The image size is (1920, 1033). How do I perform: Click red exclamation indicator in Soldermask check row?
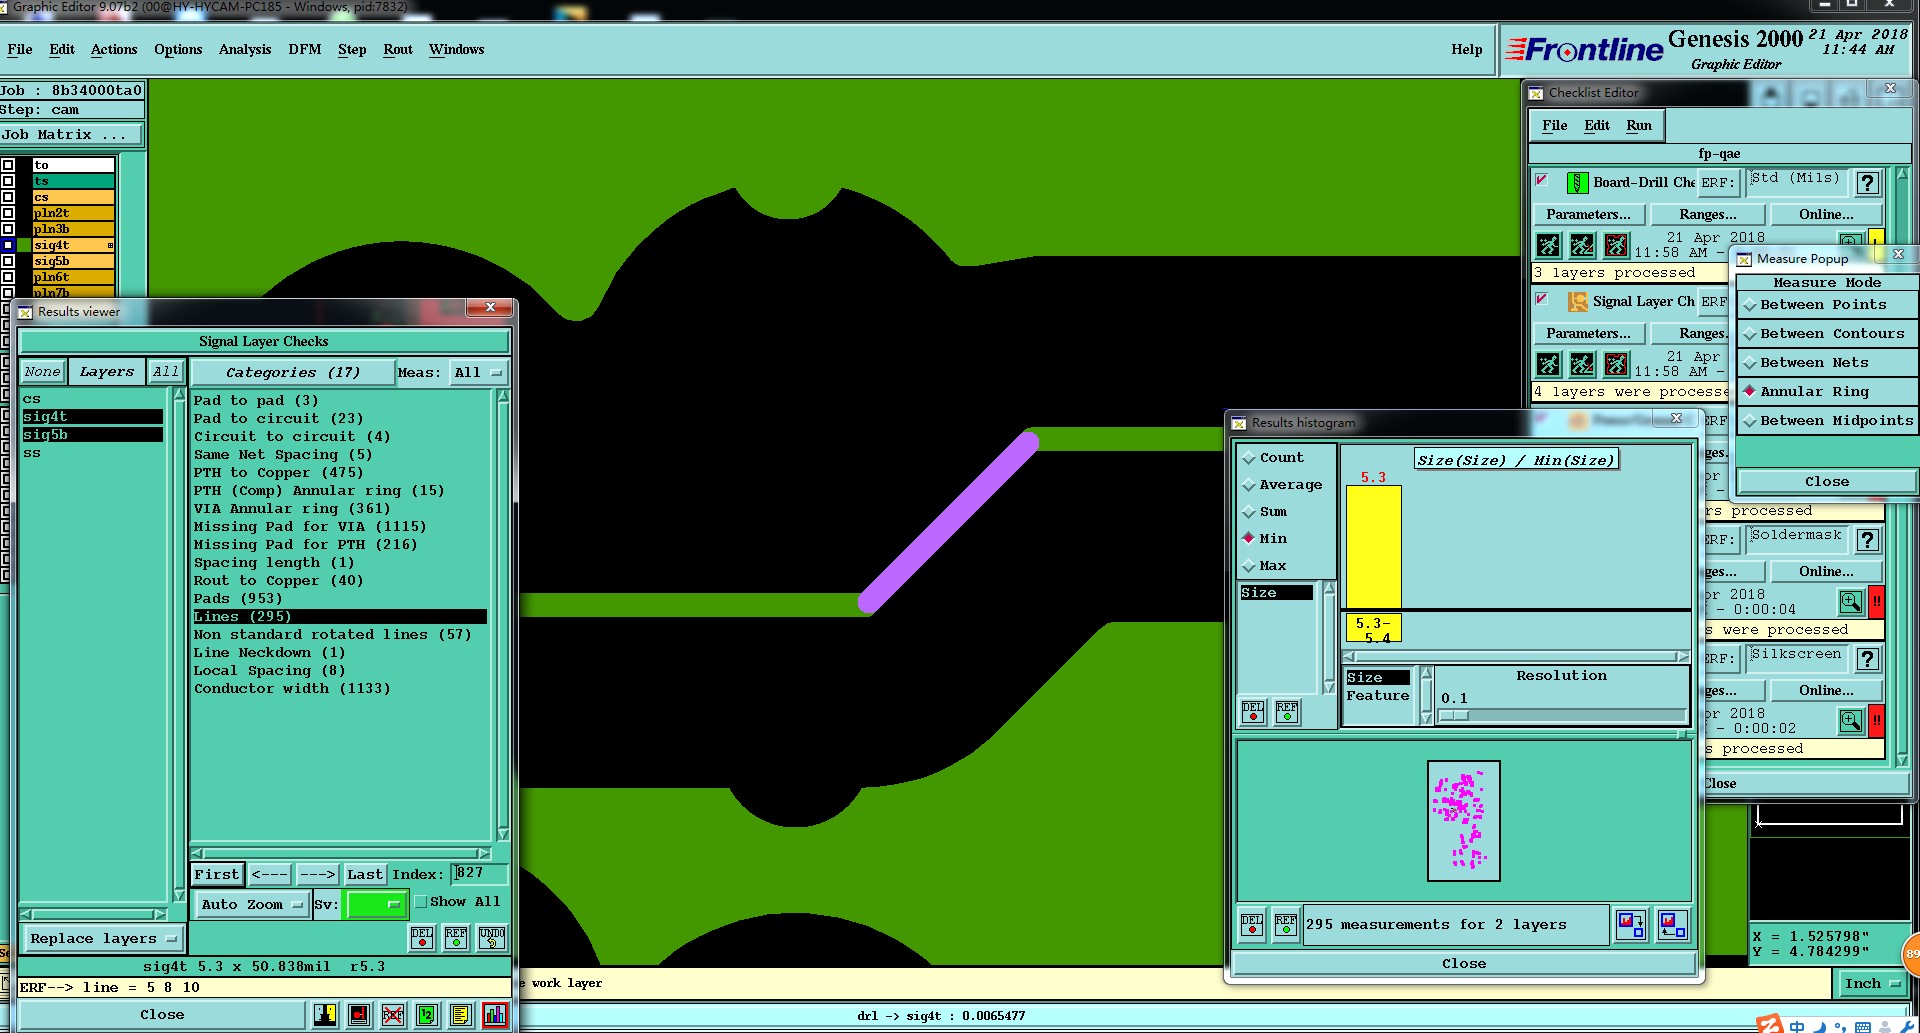(1877, 602)
